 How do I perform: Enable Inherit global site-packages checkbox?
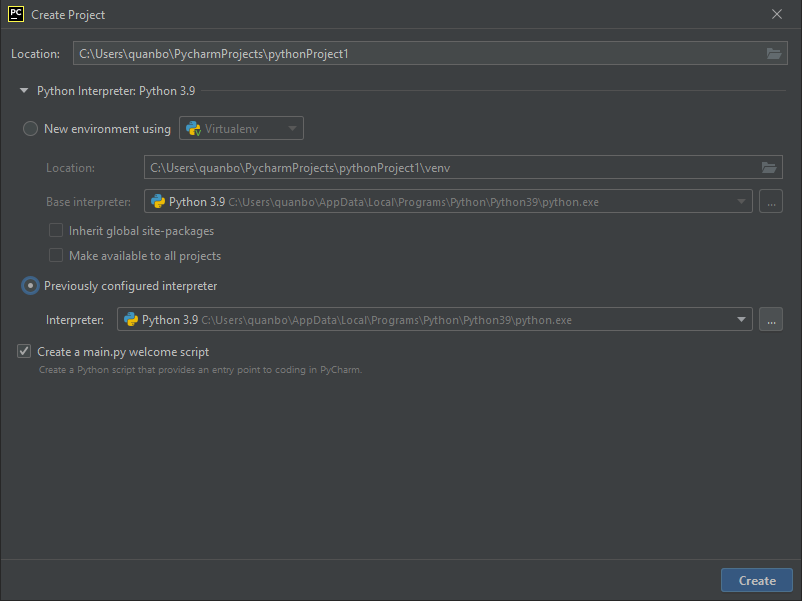click(56, 230)
